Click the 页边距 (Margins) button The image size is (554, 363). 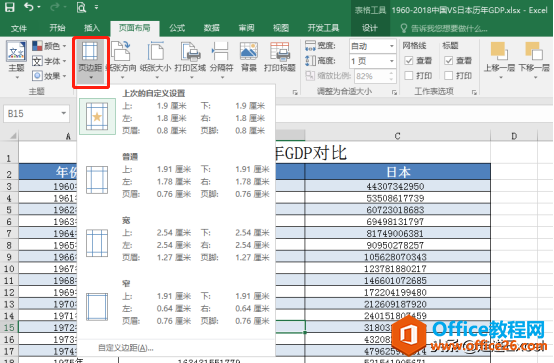(x=91, y=61)
